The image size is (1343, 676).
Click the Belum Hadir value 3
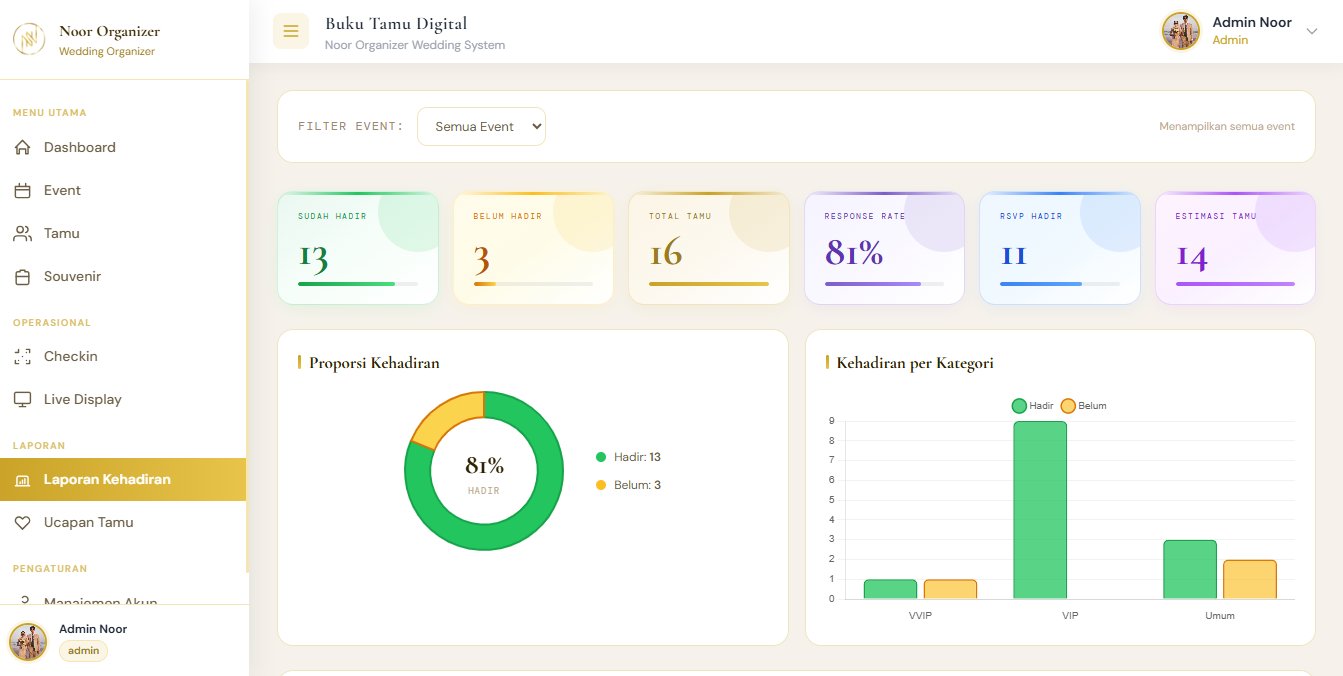(x=482, y=259)
